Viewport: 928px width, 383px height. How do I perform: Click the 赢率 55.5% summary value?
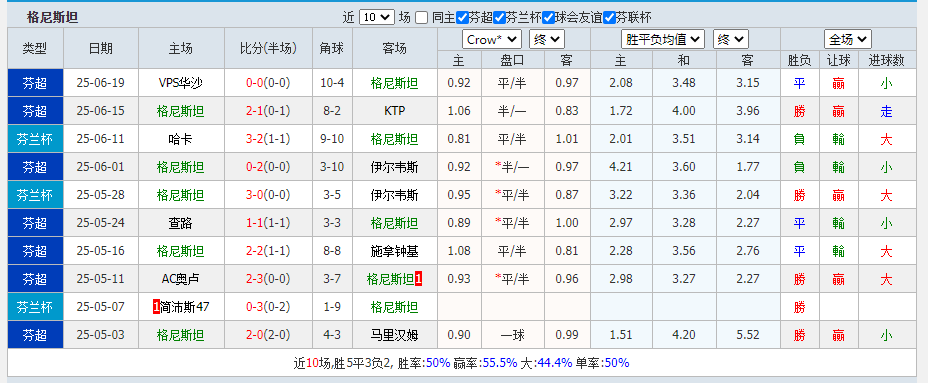500,362
